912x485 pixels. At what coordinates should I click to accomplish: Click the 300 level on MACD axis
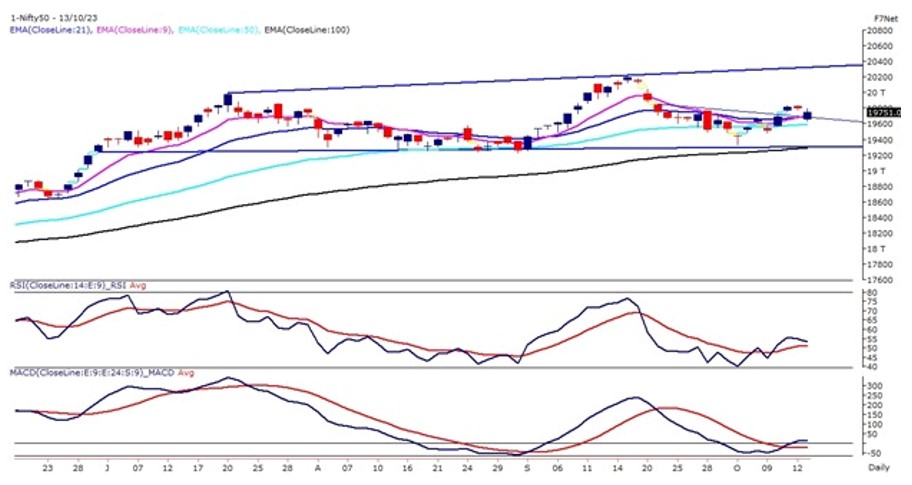pyautogui.click(x=876, y=386)
